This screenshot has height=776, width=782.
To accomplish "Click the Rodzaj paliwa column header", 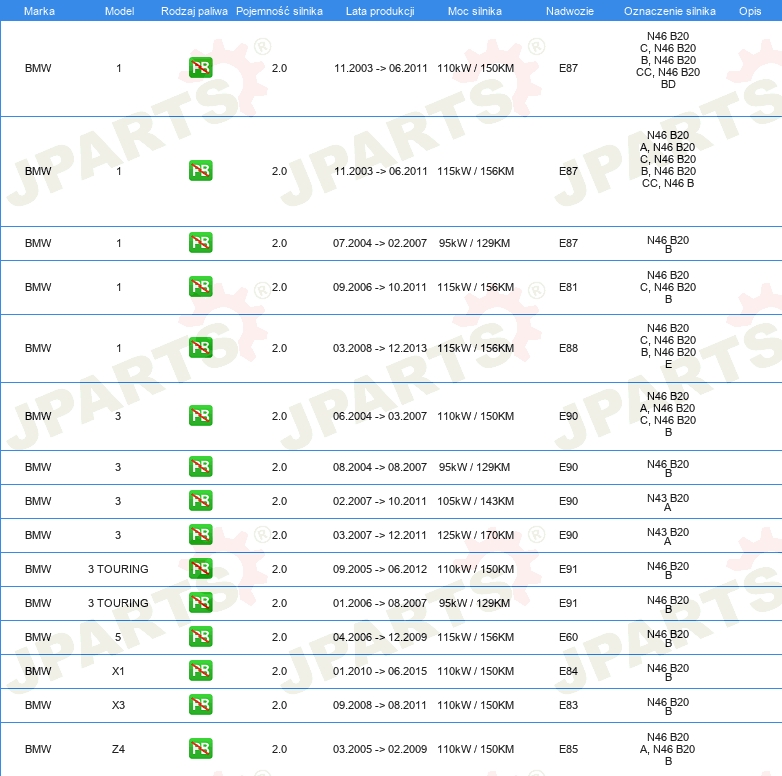I will pos(194,11).
